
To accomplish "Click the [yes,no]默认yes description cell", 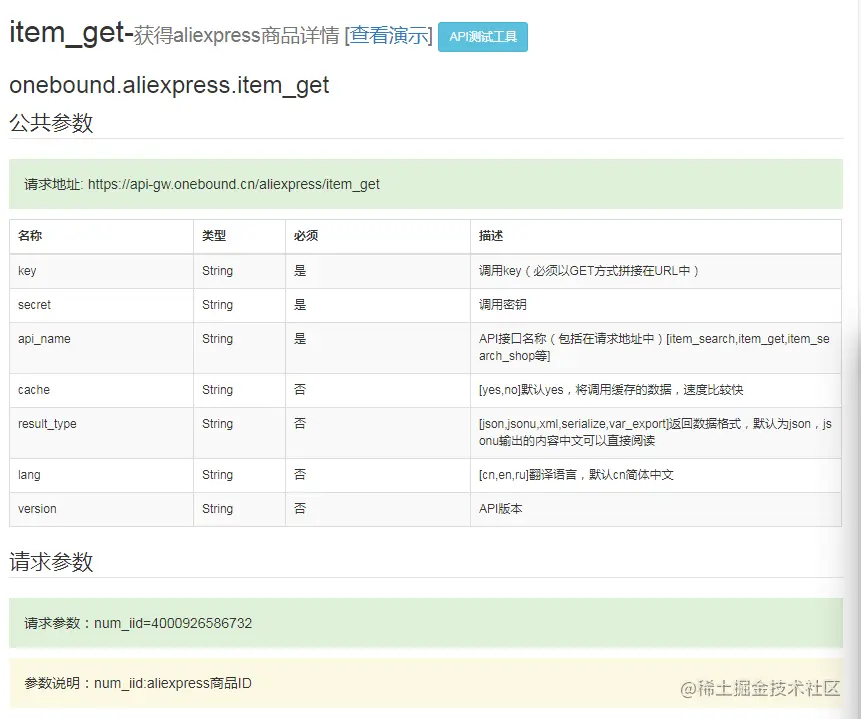I will [x=656, y=390].
